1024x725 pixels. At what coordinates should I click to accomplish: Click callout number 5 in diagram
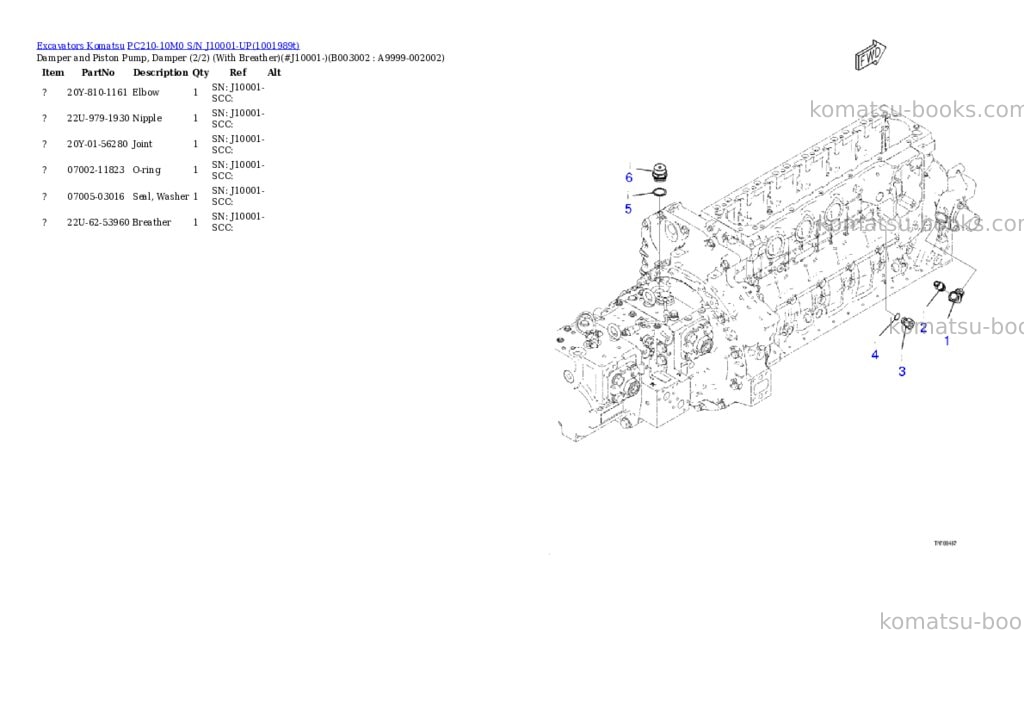628,209
